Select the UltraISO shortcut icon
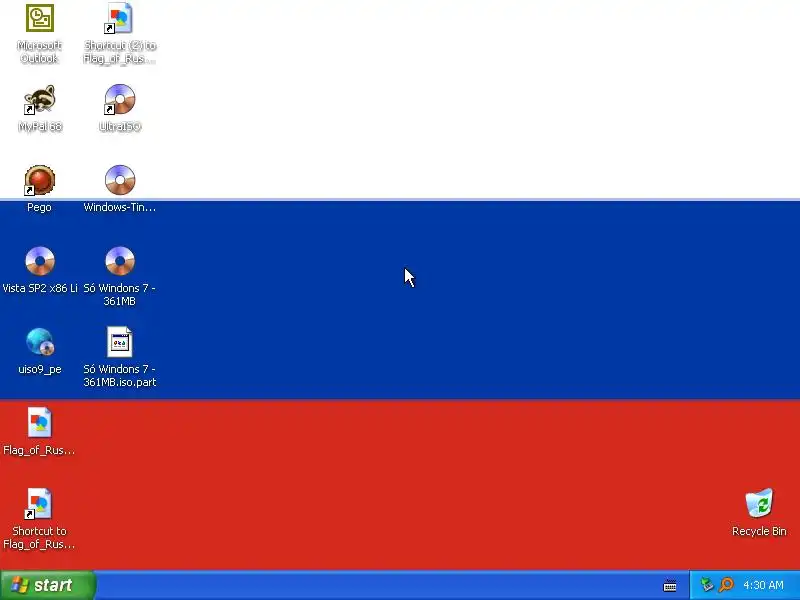 pos(119,99)
